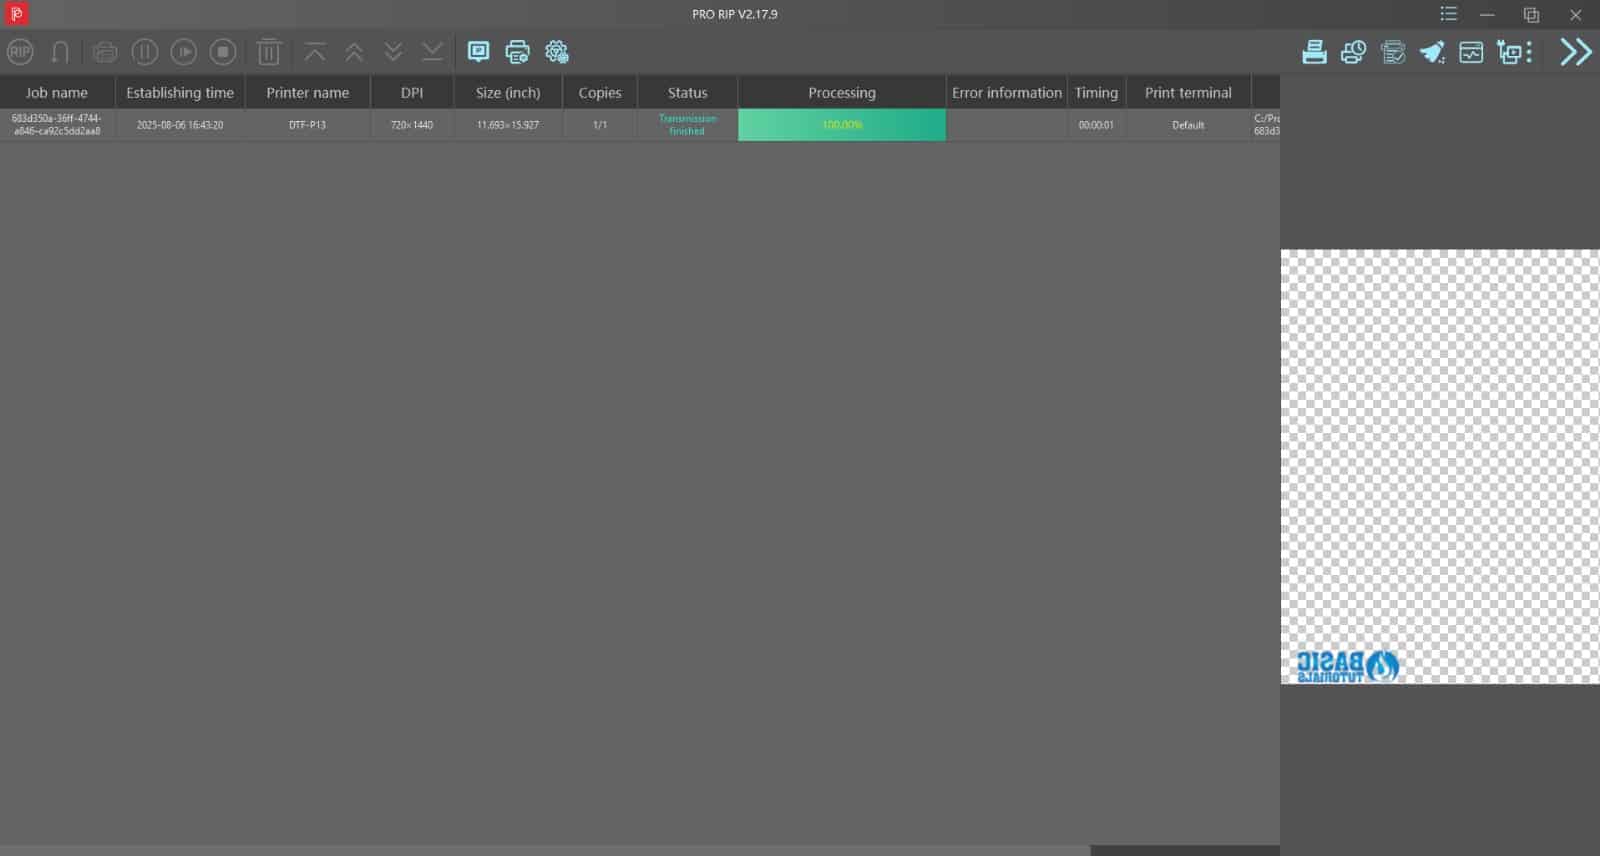Move job to bottom of queue
Viewport: 1600px width, 856px height.
coord(432,52)
